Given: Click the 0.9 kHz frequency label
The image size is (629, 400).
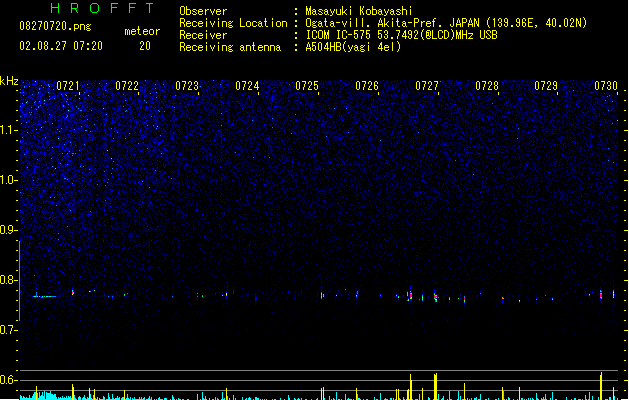Looking at the screenshot, I should tap(8, 230).
